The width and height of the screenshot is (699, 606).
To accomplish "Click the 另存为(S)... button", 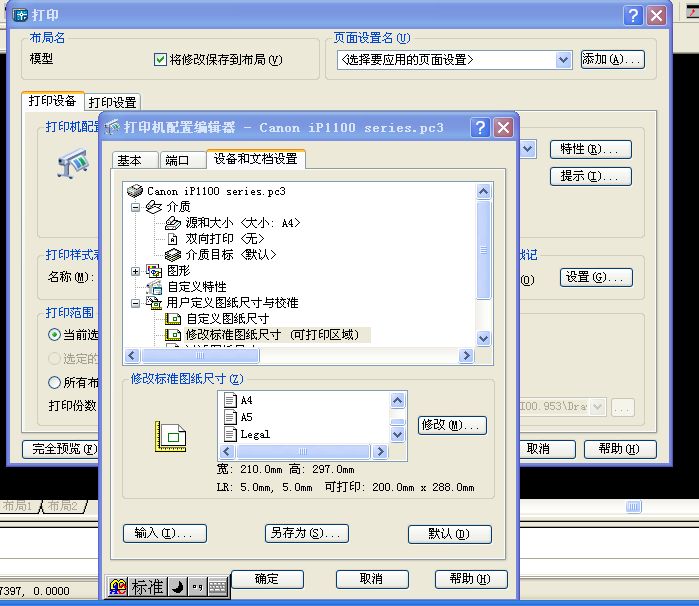I will (x=307, y=533).
